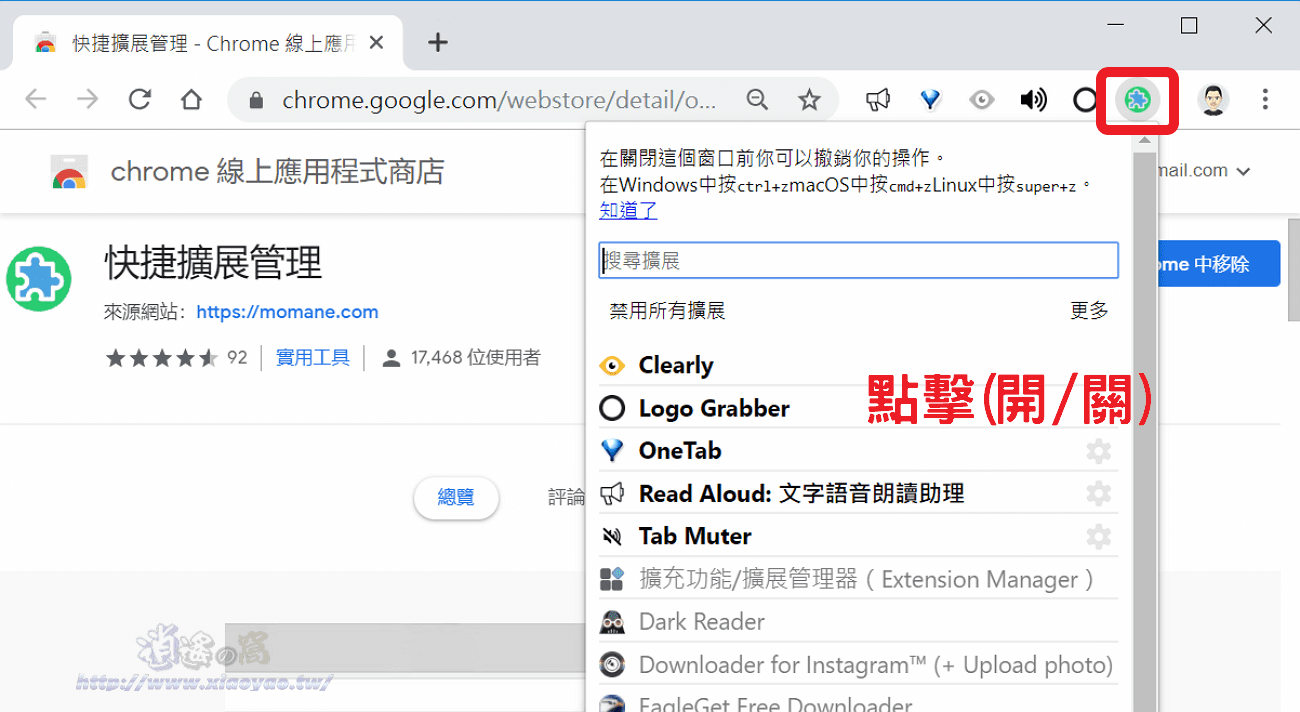This screenshot has height=712, width=1300.
Task: Click the Chrome Web Store logo
Action: (x=69, y=172)
